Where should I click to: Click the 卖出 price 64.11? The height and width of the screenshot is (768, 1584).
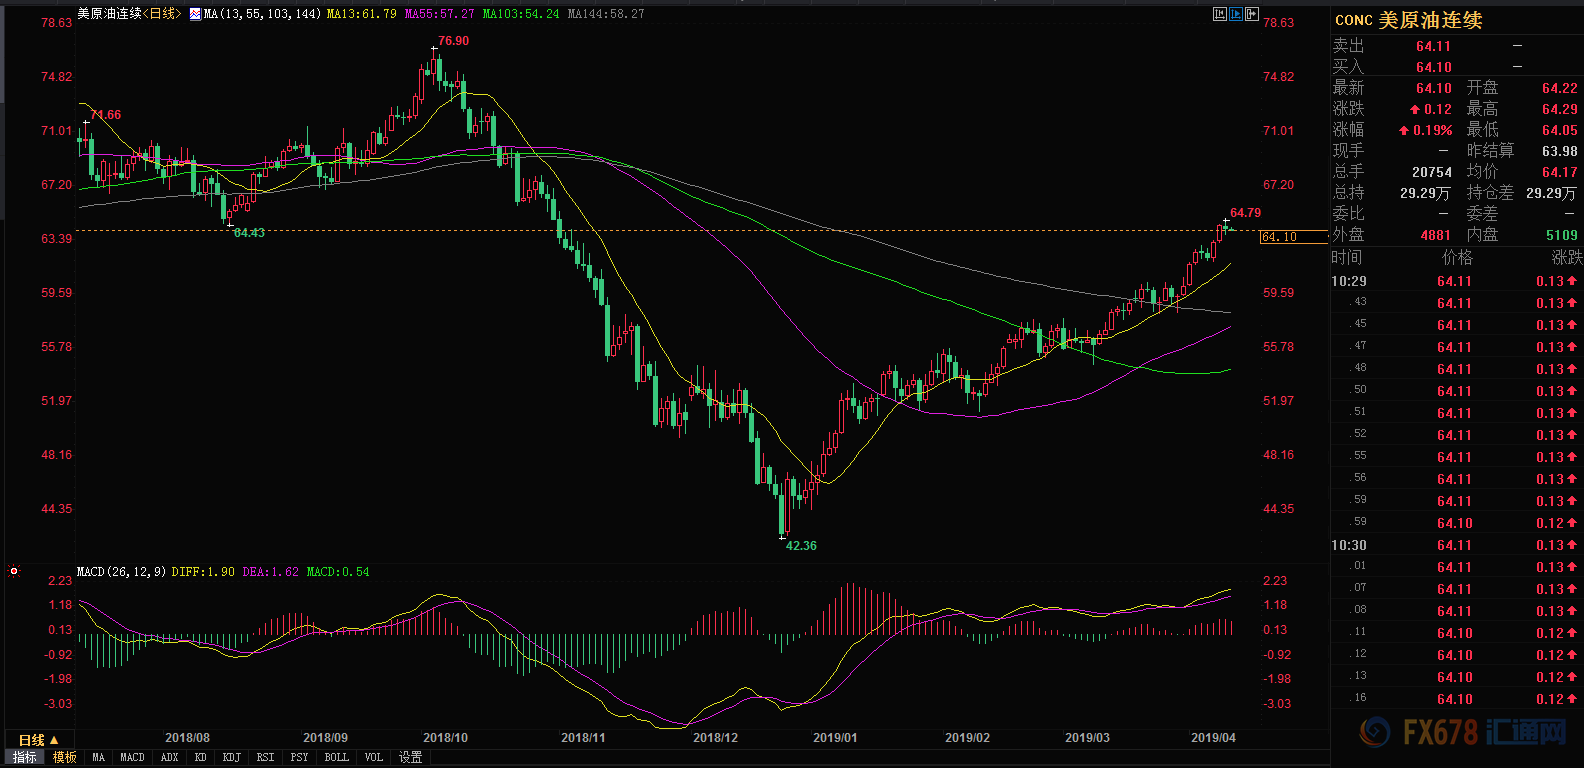coord(1433,46)
